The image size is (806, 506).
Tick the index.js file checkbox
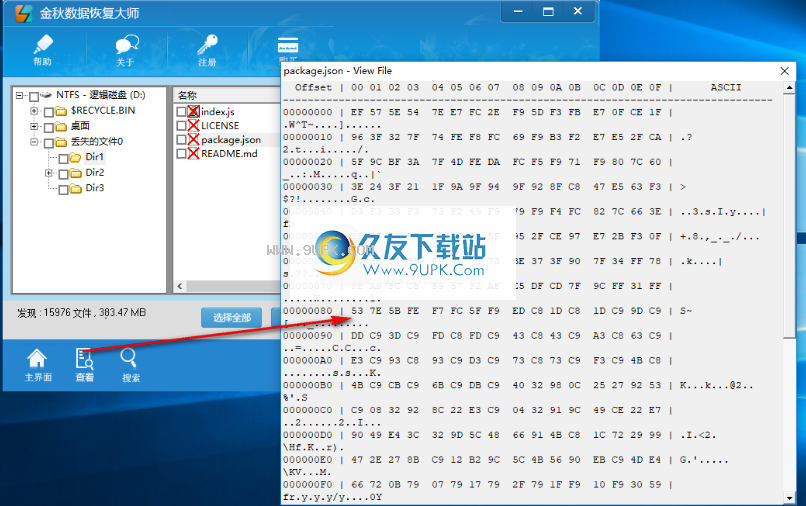coord(181,111)
